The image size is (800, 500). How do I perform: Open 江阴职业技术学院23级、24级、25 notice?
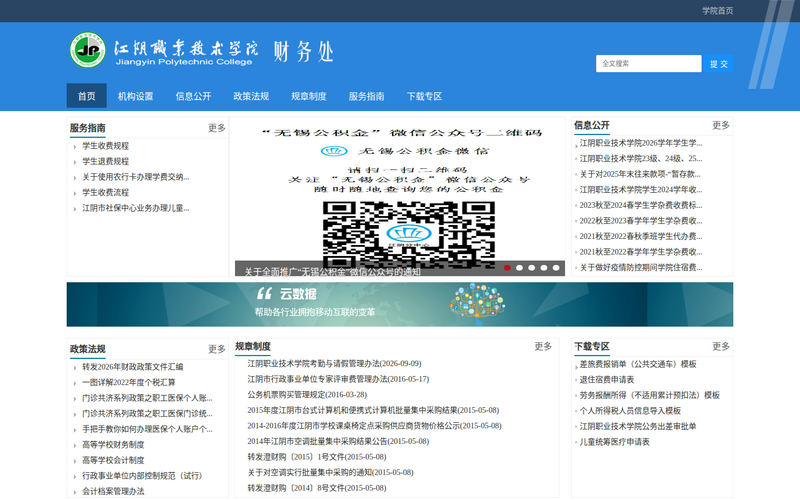coord(641,159)
